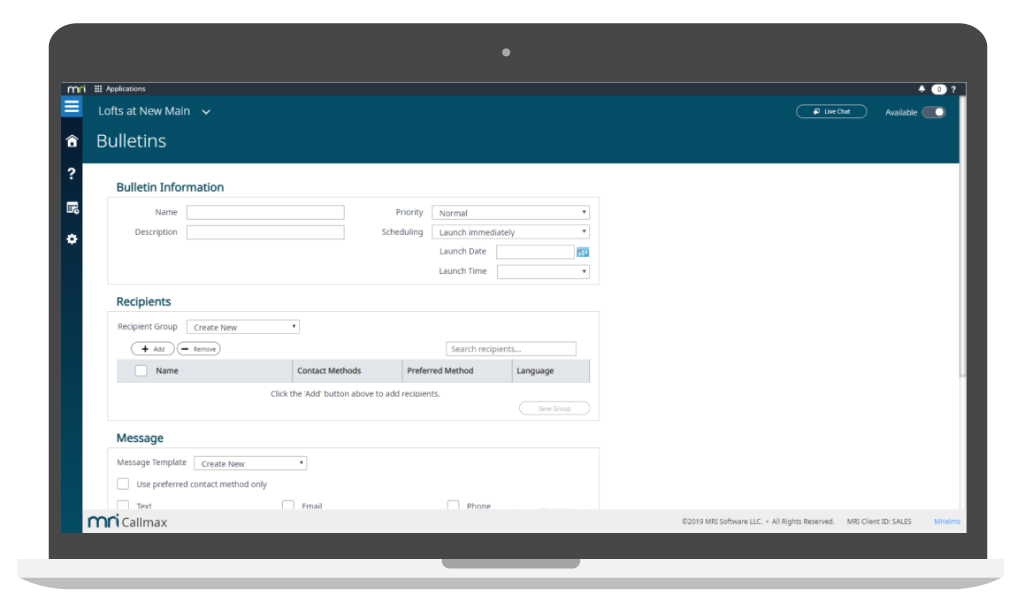
Task: Click Contact Methods column header
Action: (x=329, y=371)
